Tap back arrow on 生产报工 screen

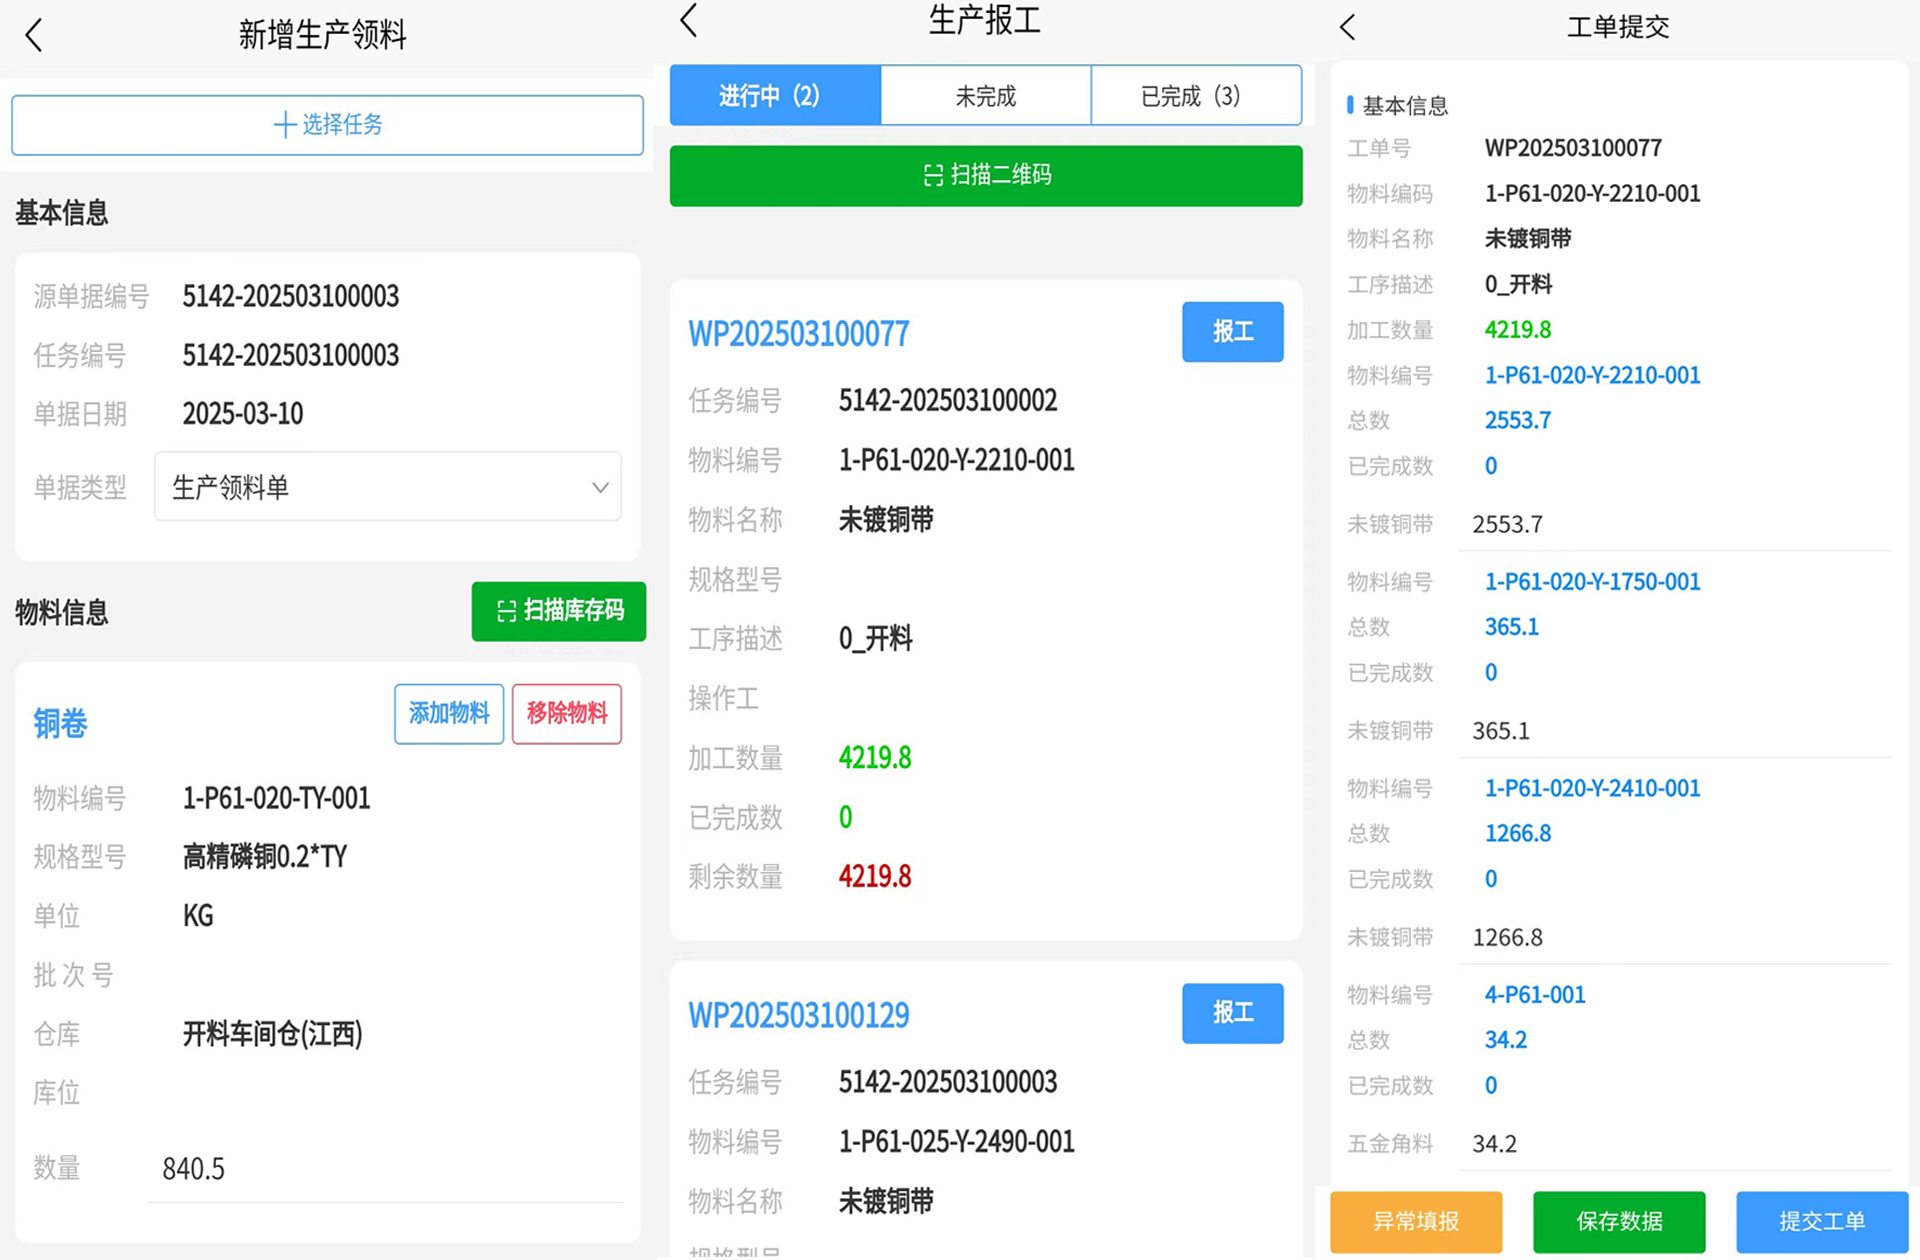pos(689,21)
